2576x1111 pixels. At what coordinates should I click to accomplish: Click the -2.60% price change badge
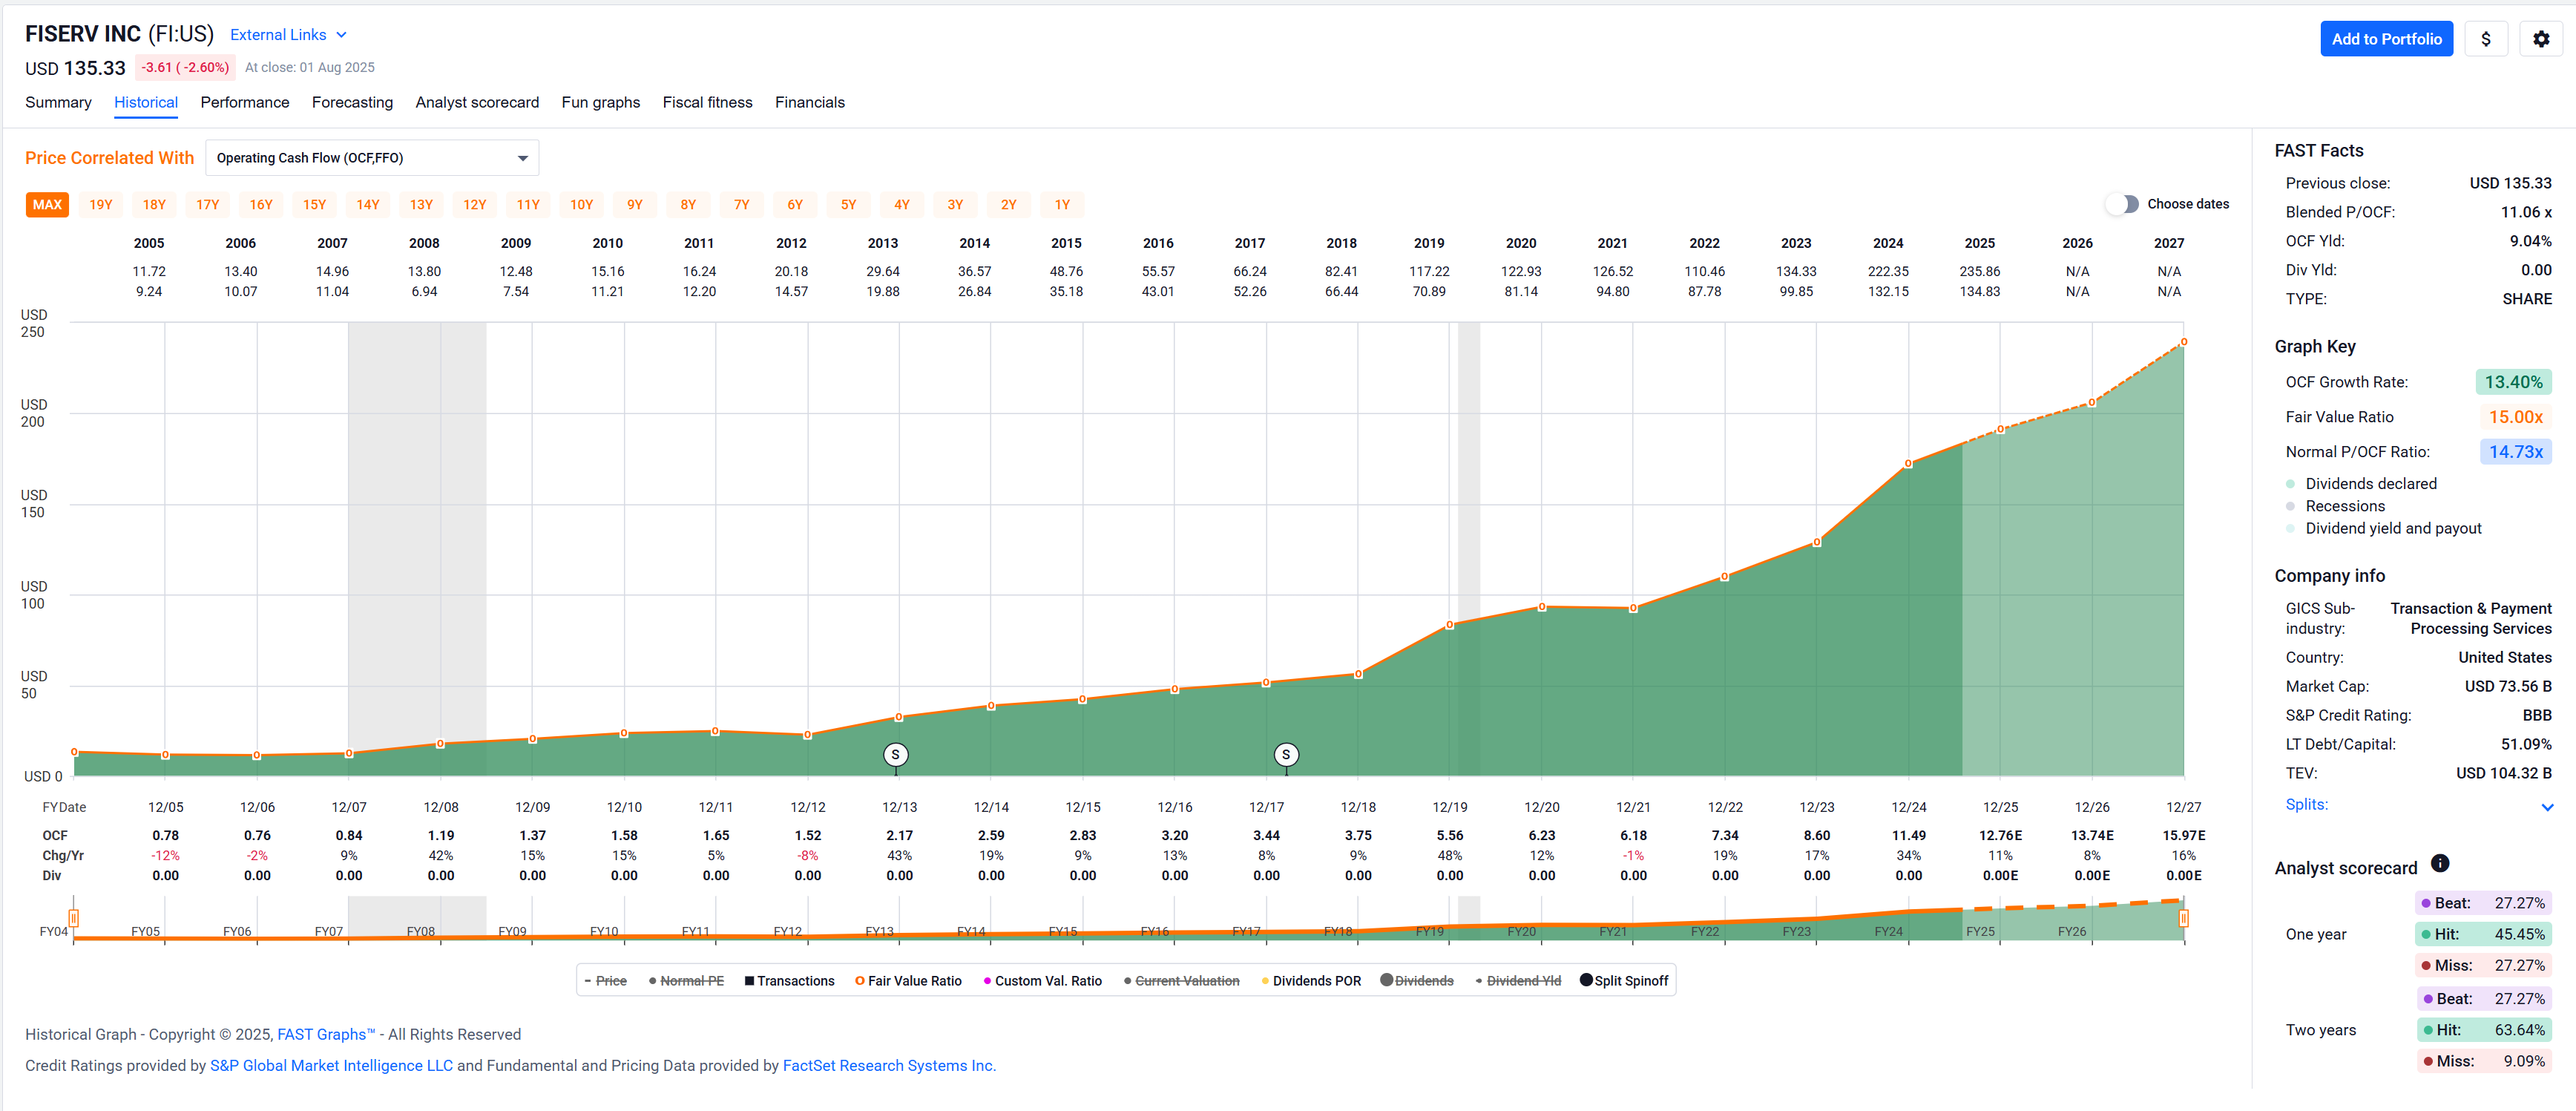pyautogui.click(x=185, y=68)
